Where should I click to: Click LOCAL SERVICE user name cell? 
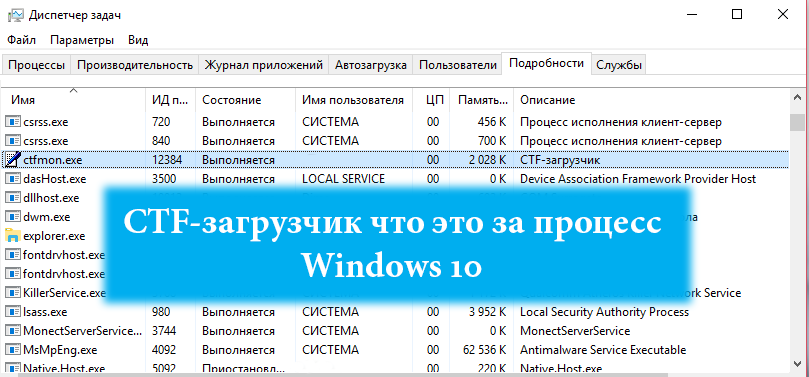[344, 179]
